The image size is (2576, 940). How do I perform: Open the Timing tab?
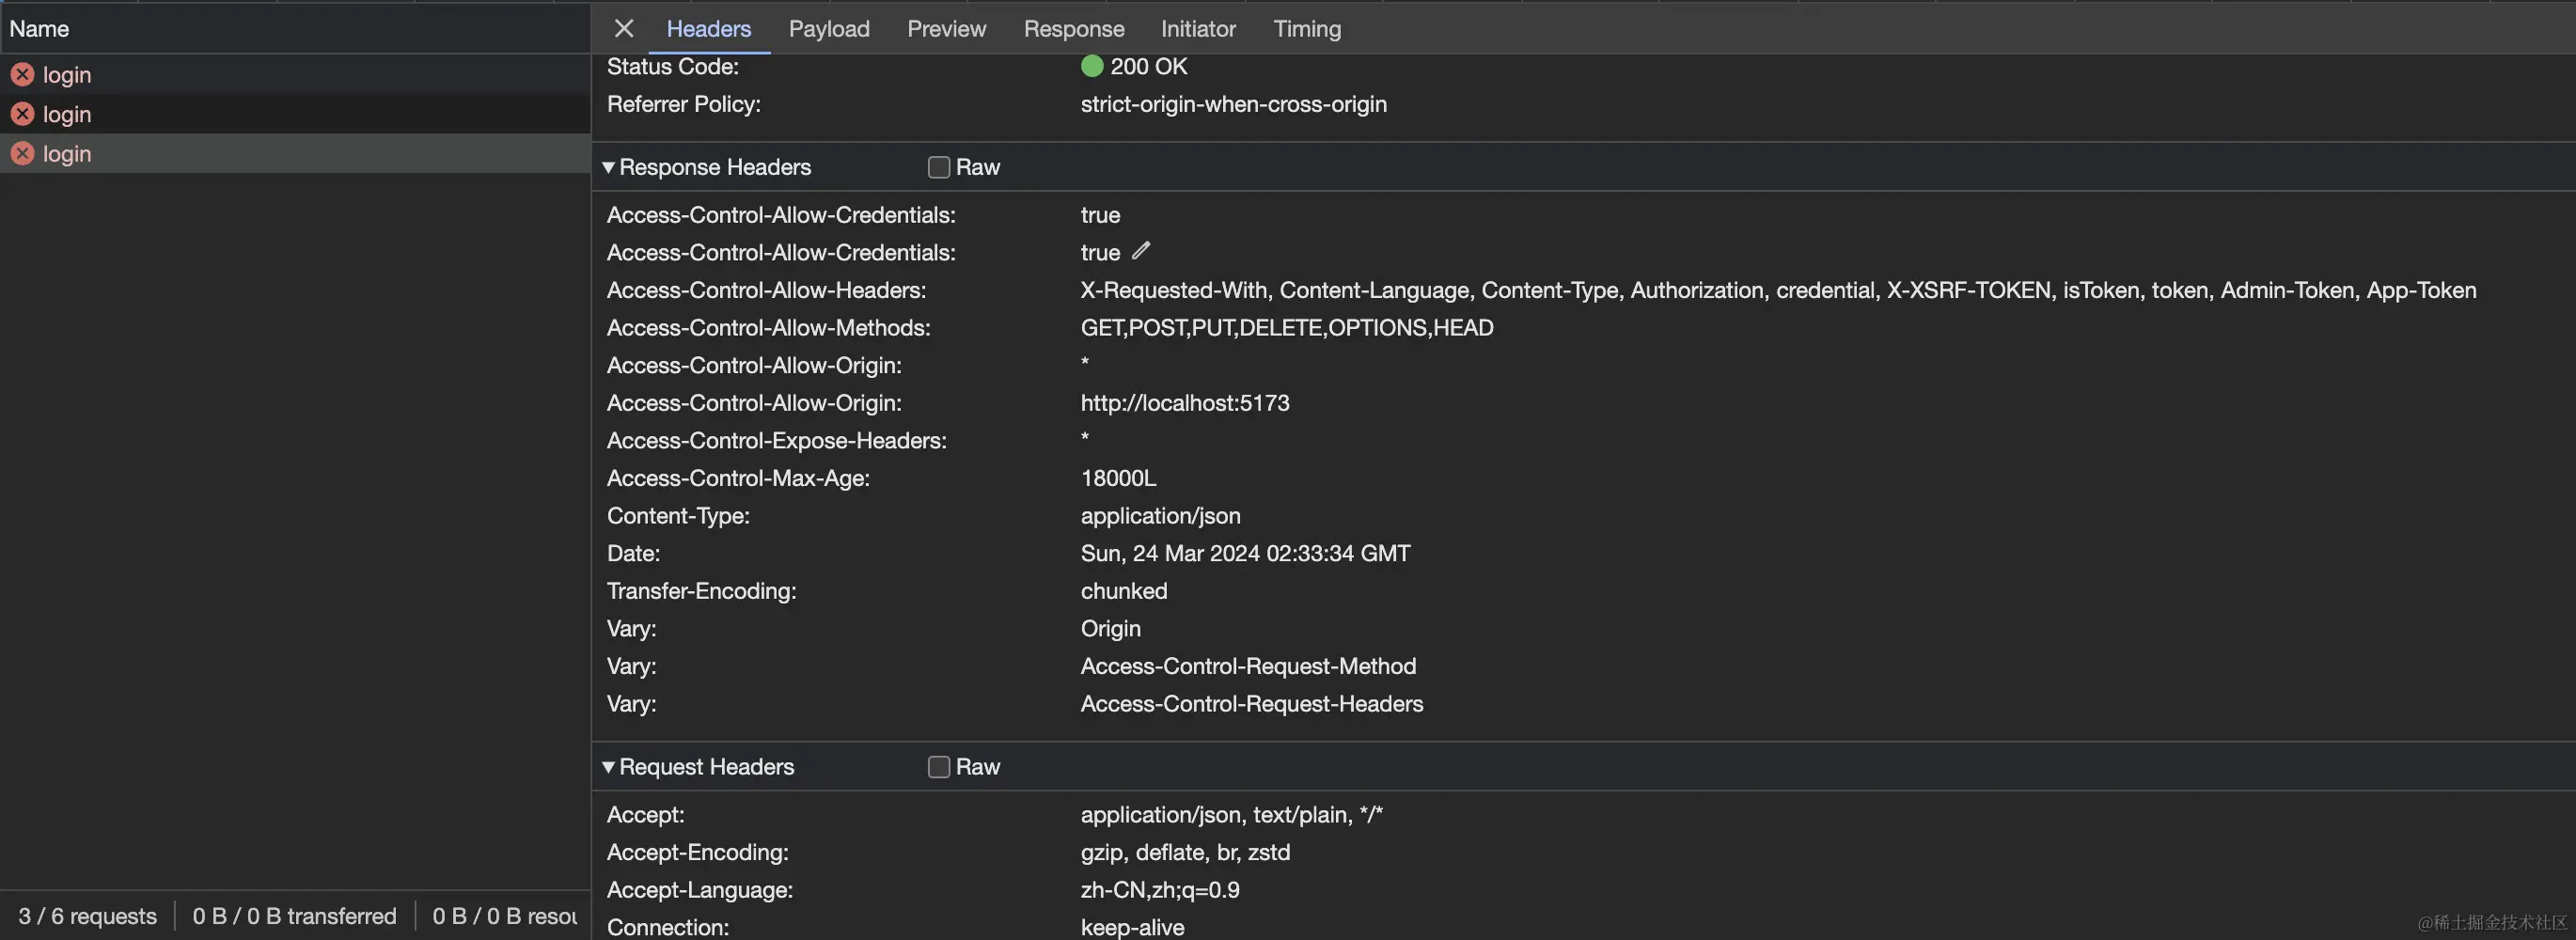click(x=1307, y=28)
